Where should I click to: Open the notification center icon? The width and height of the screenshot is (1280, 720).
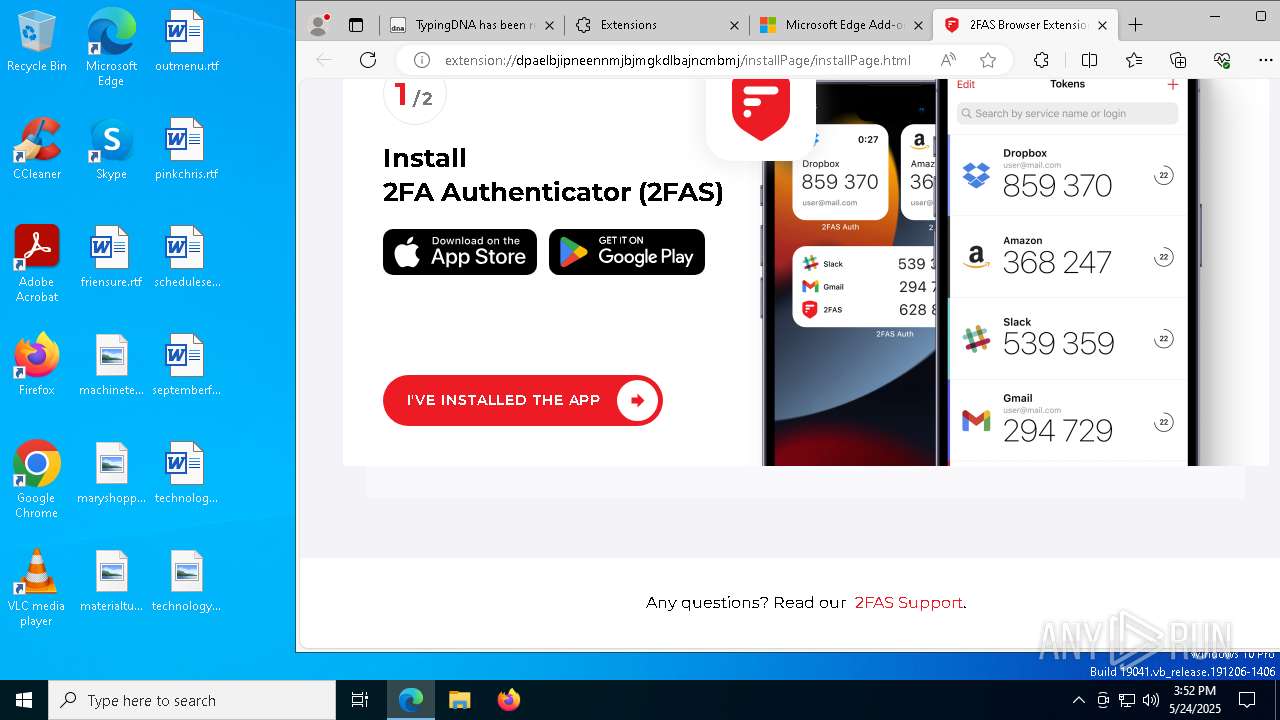[1247, 700]
